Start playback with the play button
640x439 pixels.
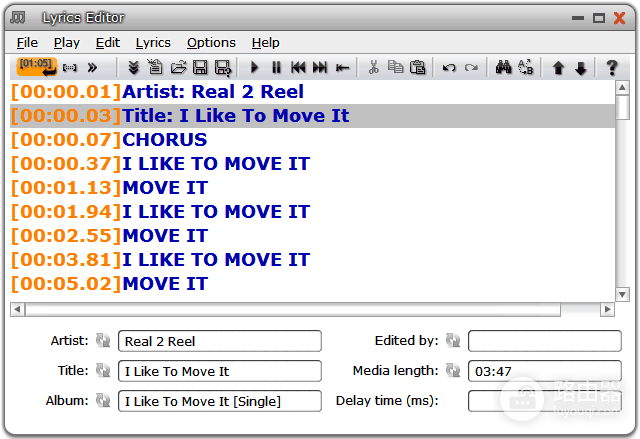pos(254,67)
